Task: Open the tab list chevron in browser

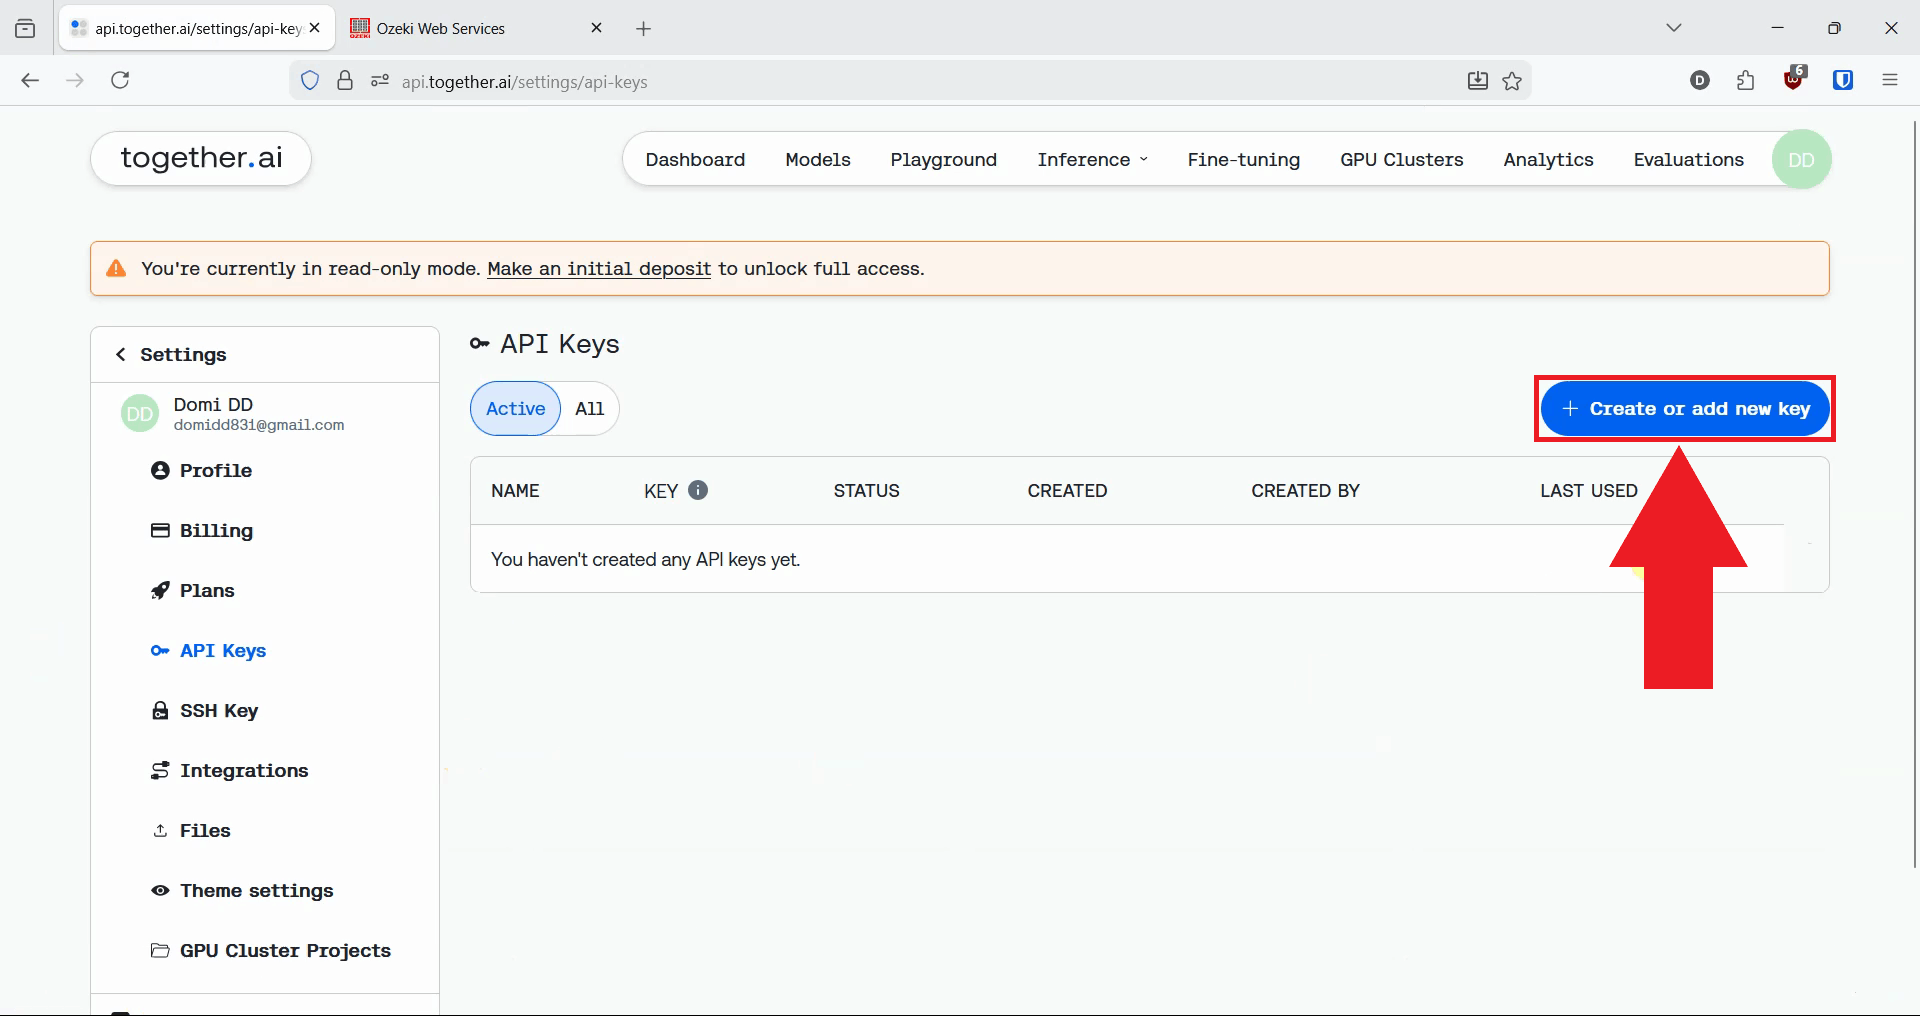Action: tap(1674, 27)
